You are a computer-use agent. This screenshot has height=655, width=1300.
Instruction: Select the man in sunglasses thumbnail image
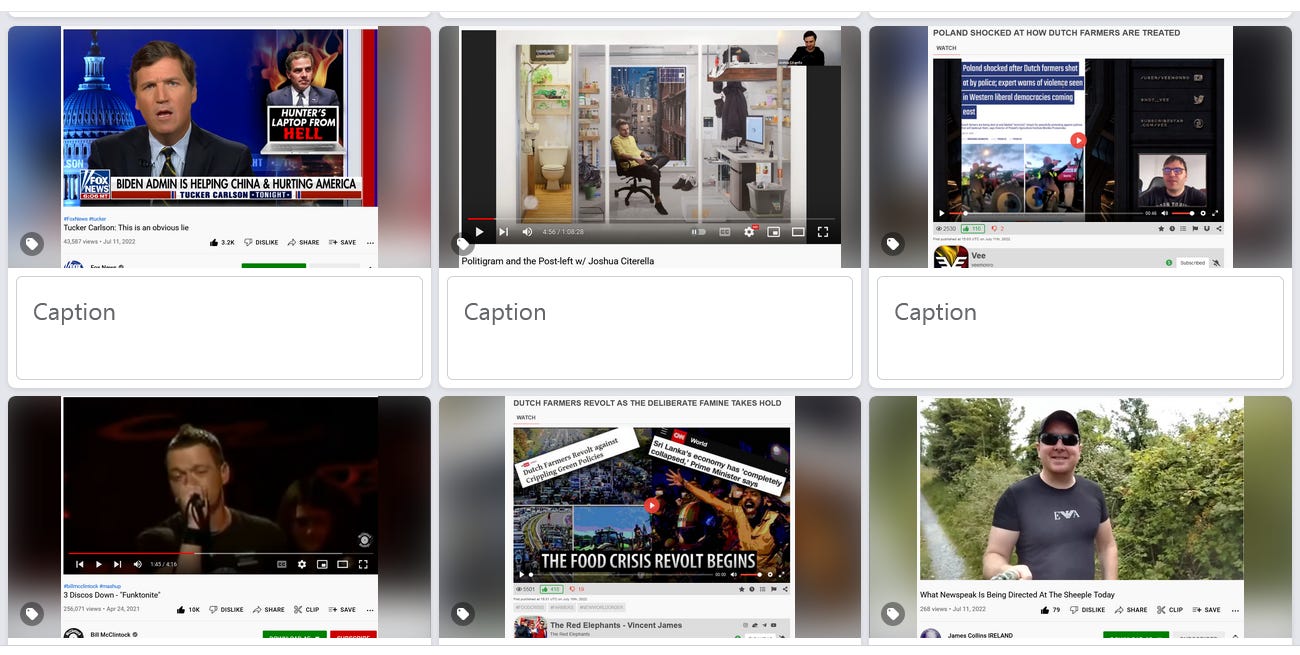point(1081,488)
